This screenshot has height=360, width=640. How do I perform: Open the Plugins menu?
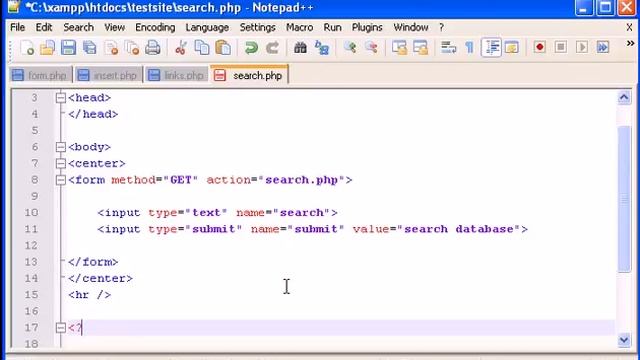click(x=367, y=27)
